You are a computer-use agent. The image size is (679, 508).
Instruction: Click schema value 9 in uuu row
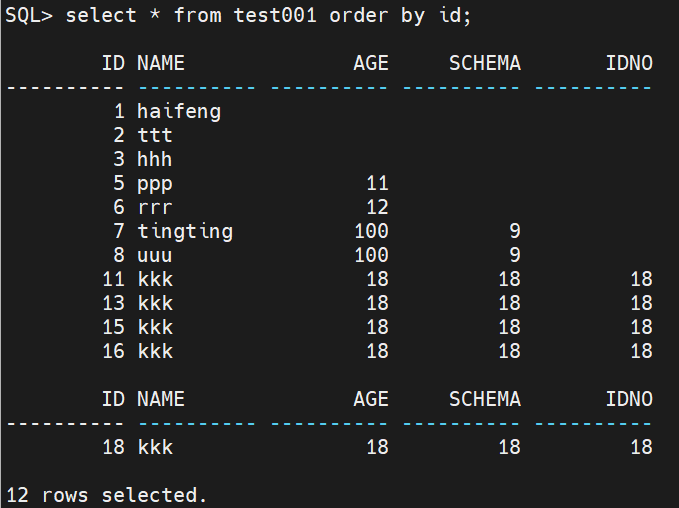click(x=514, y=255)
